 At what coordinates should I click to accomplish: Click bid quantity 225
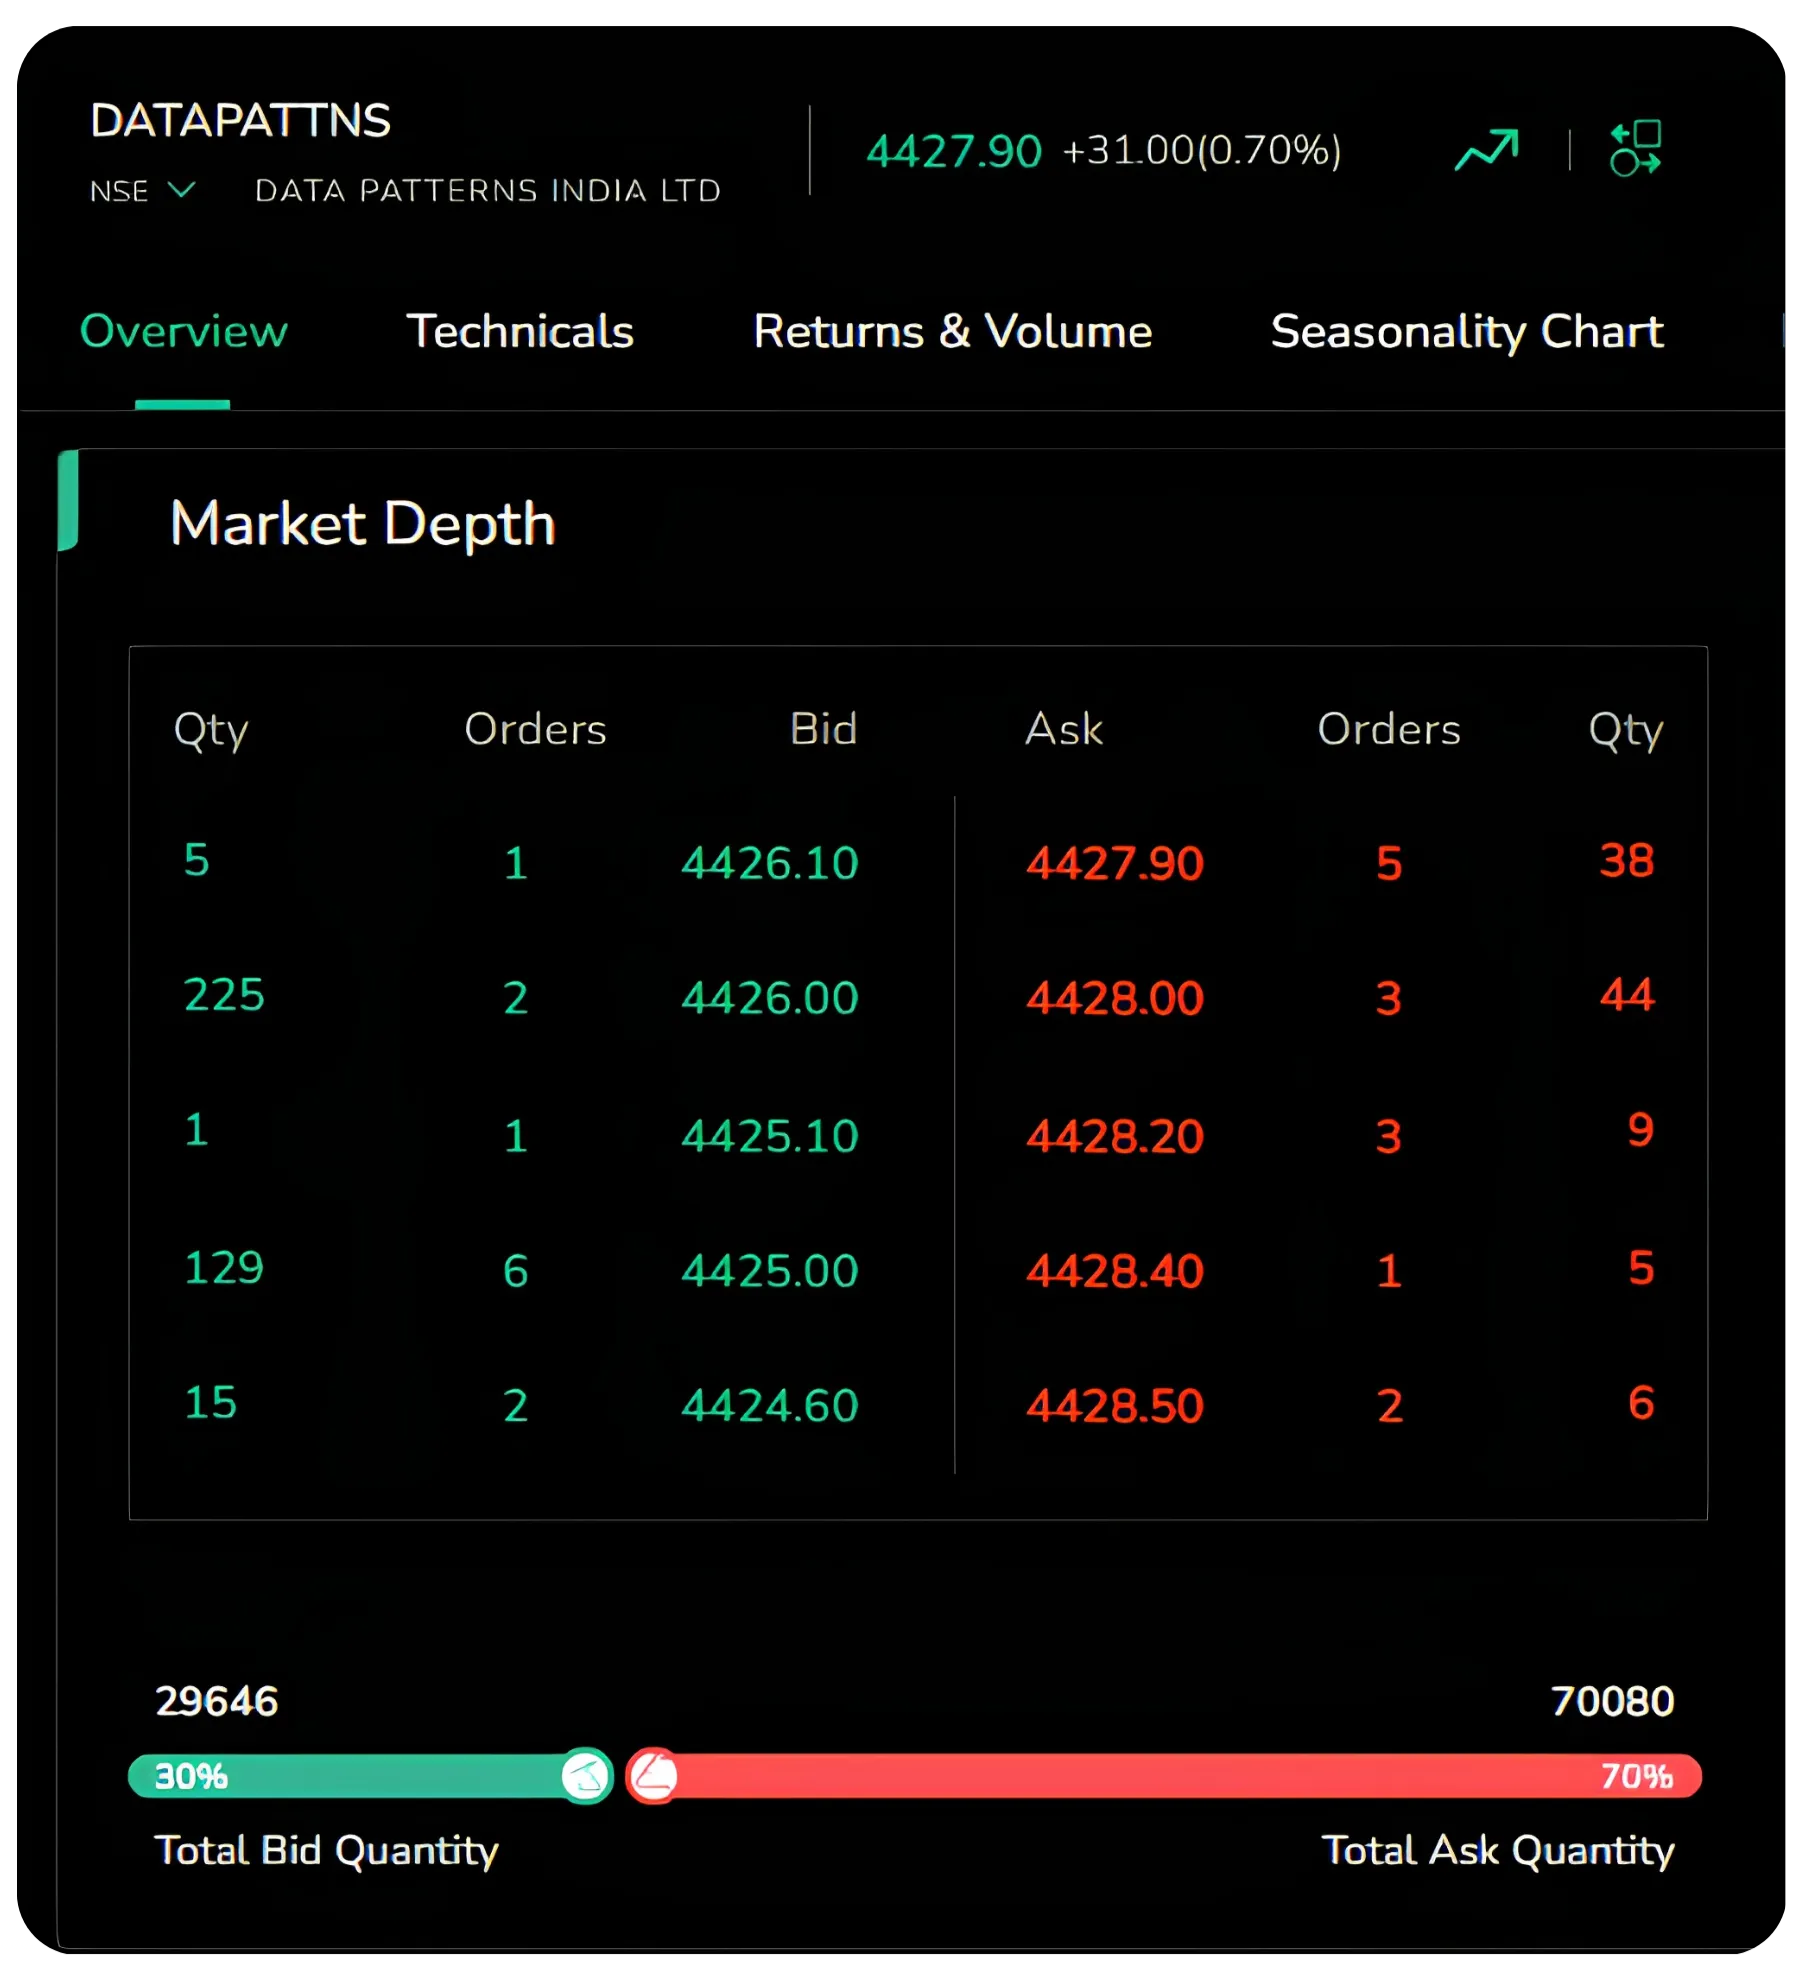[x=224, y=994]
